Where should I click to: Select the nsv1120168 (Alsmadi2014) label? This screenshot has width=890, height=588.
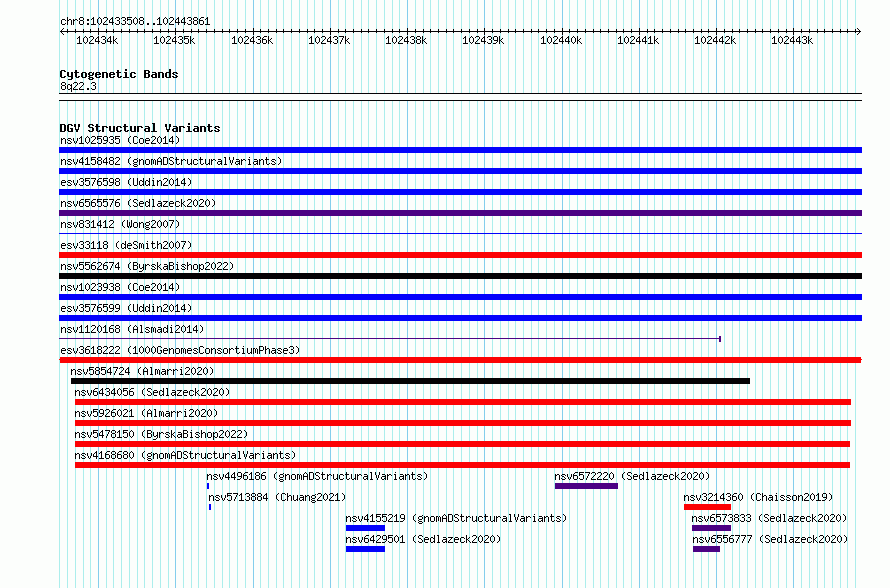(132, 329)
